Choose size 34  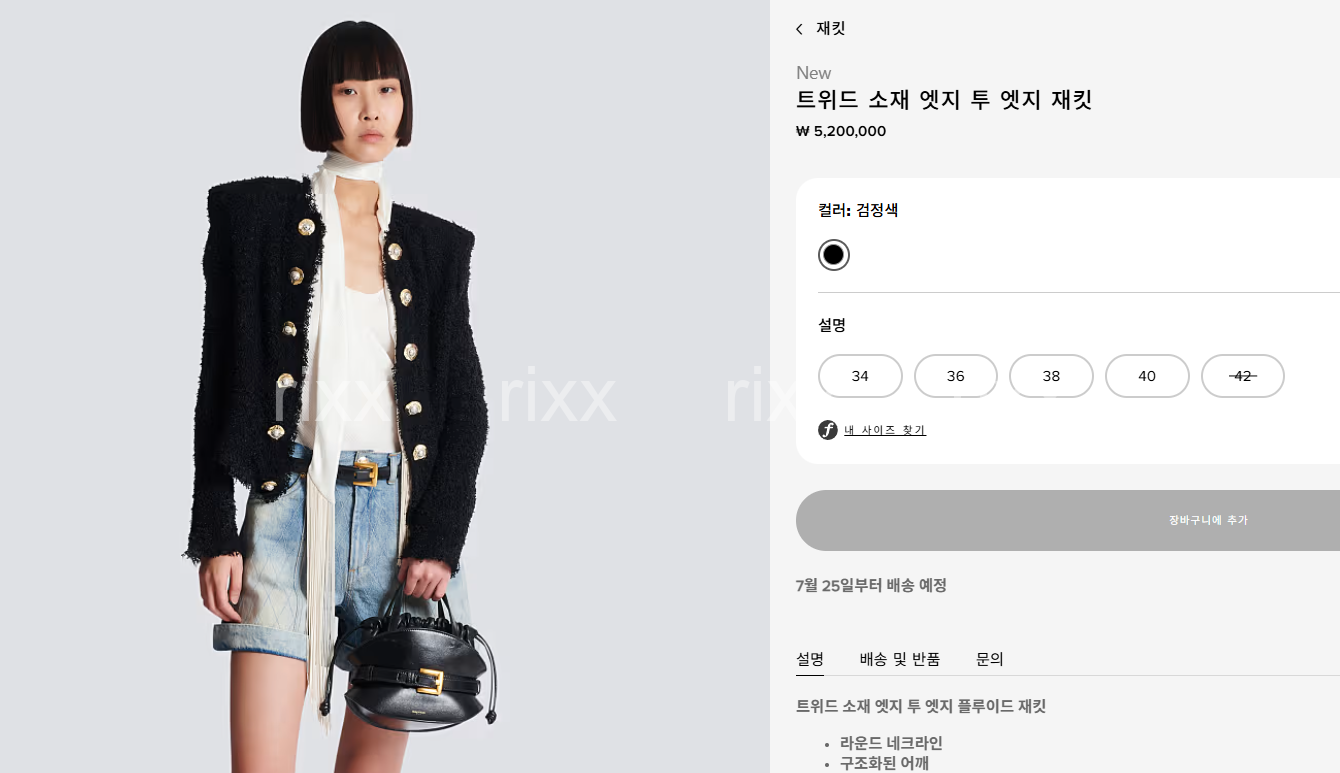tap(860, 376)
